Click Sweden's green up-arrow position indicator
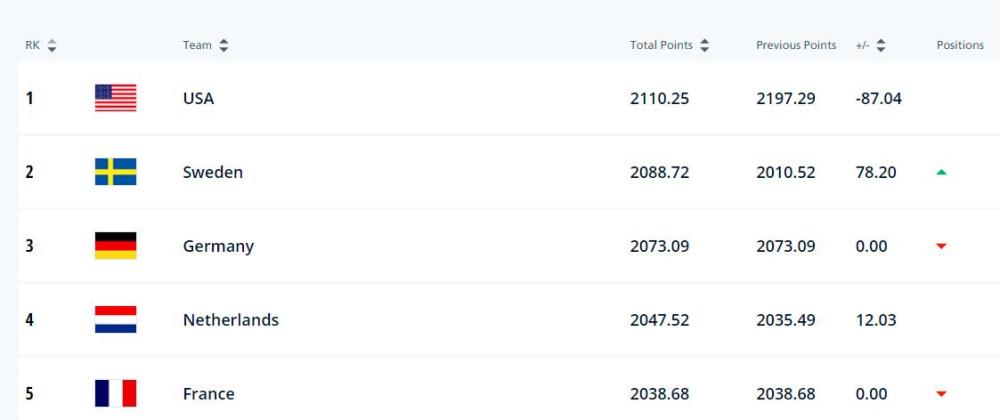 (x=941, y=172)
